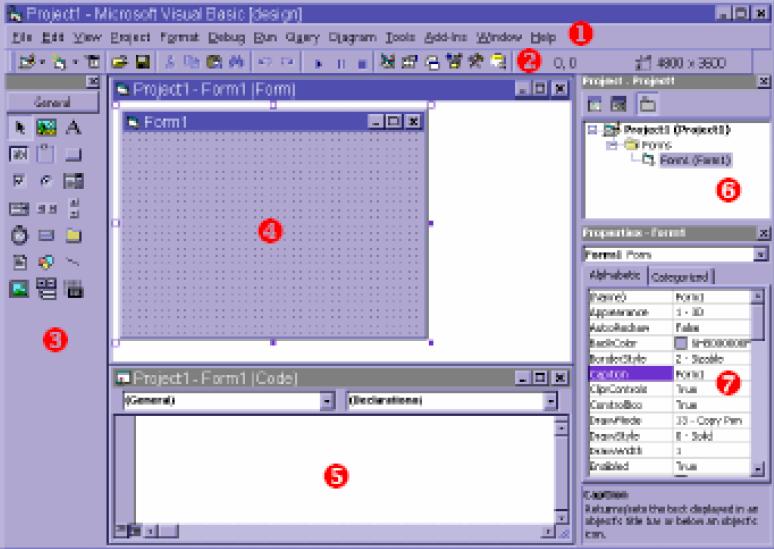774x549 pixels.
Task: Select the Timer control tool
Action: point(19,235)
